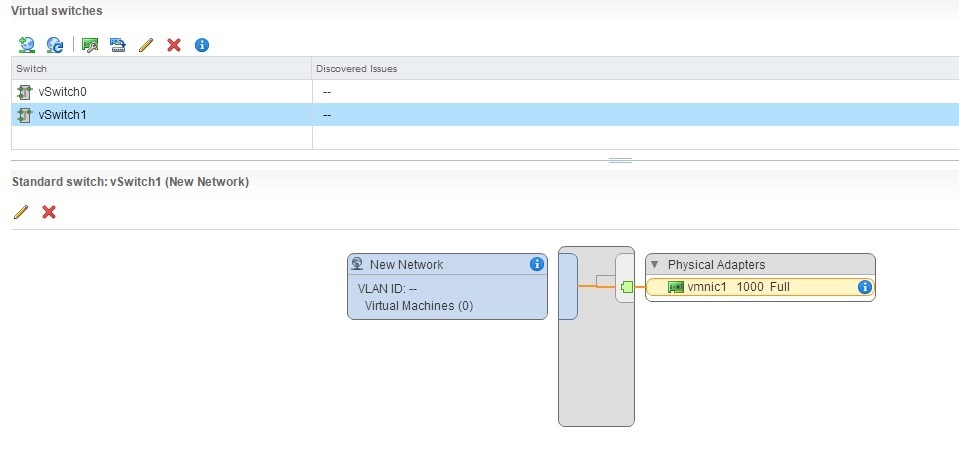Select the vSwitch1 row
This screenshot has height=454, width=959.
pyautogui.click(x=485, y=114)
